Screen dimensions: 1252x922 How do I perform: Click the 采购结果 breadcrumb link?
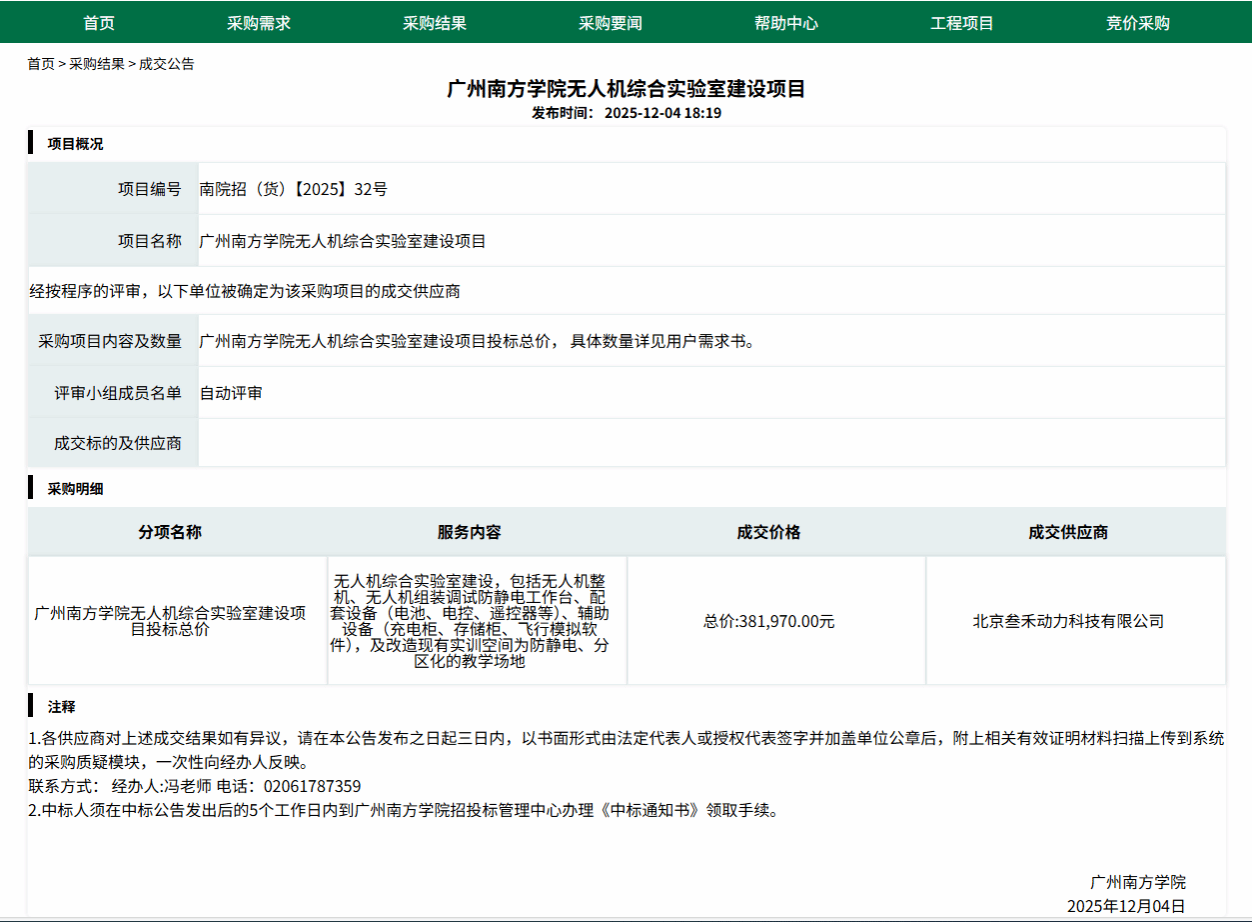point(97,64)
